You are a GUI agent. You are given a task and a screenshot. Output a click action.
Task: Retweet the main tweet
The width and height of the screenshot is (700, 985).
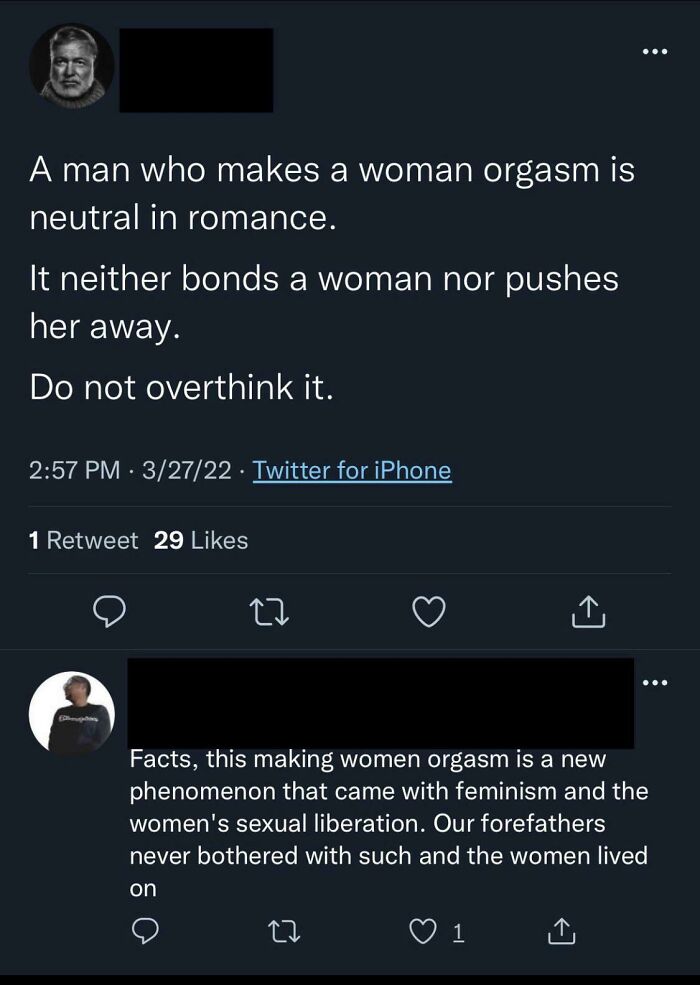[268, 613]
